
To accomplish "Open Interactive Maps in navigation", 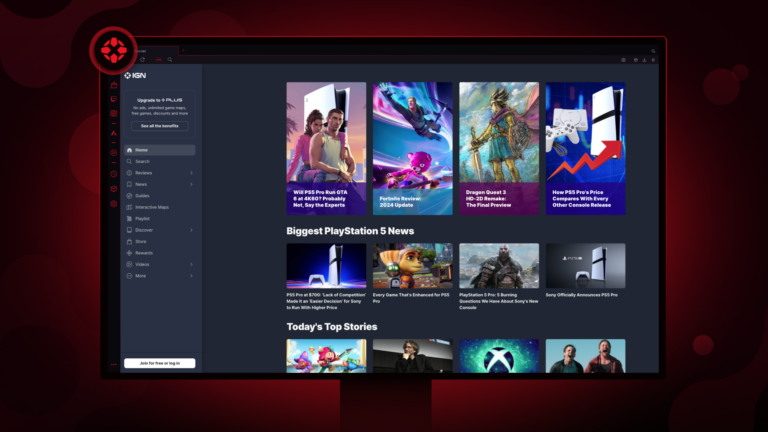I will (160, 207).
